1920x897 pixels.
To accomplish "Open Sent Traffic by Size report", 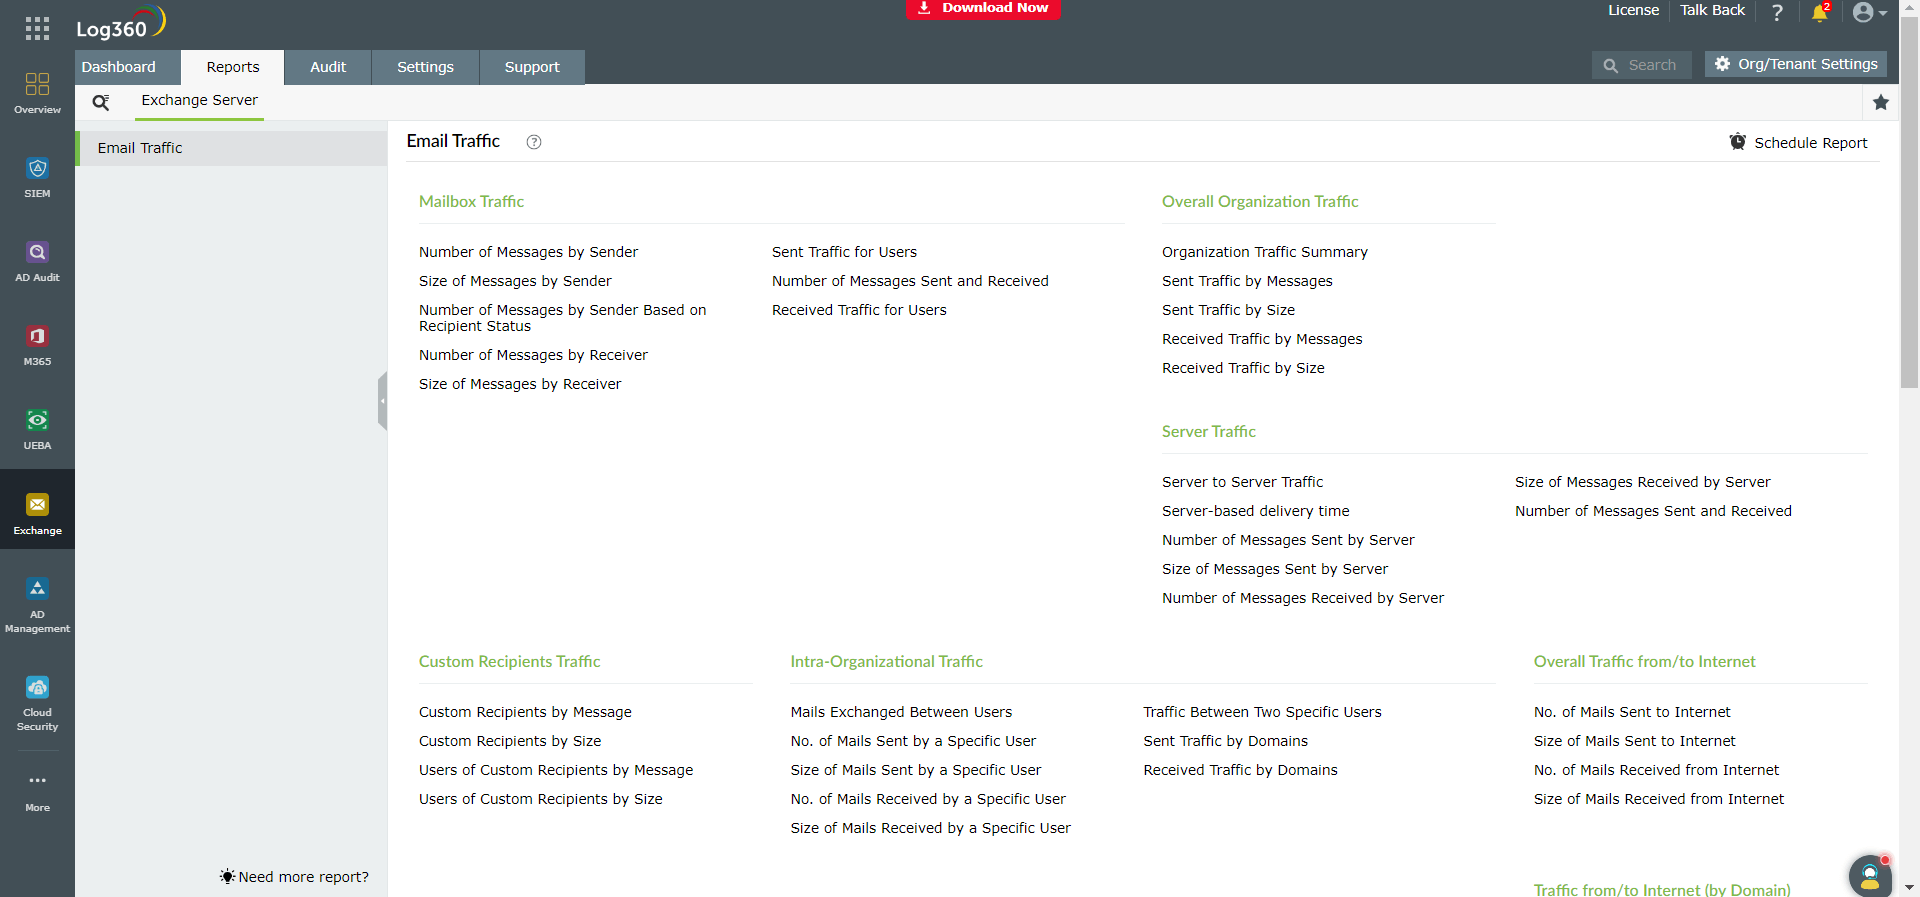I will click(x=1228, y=310).
